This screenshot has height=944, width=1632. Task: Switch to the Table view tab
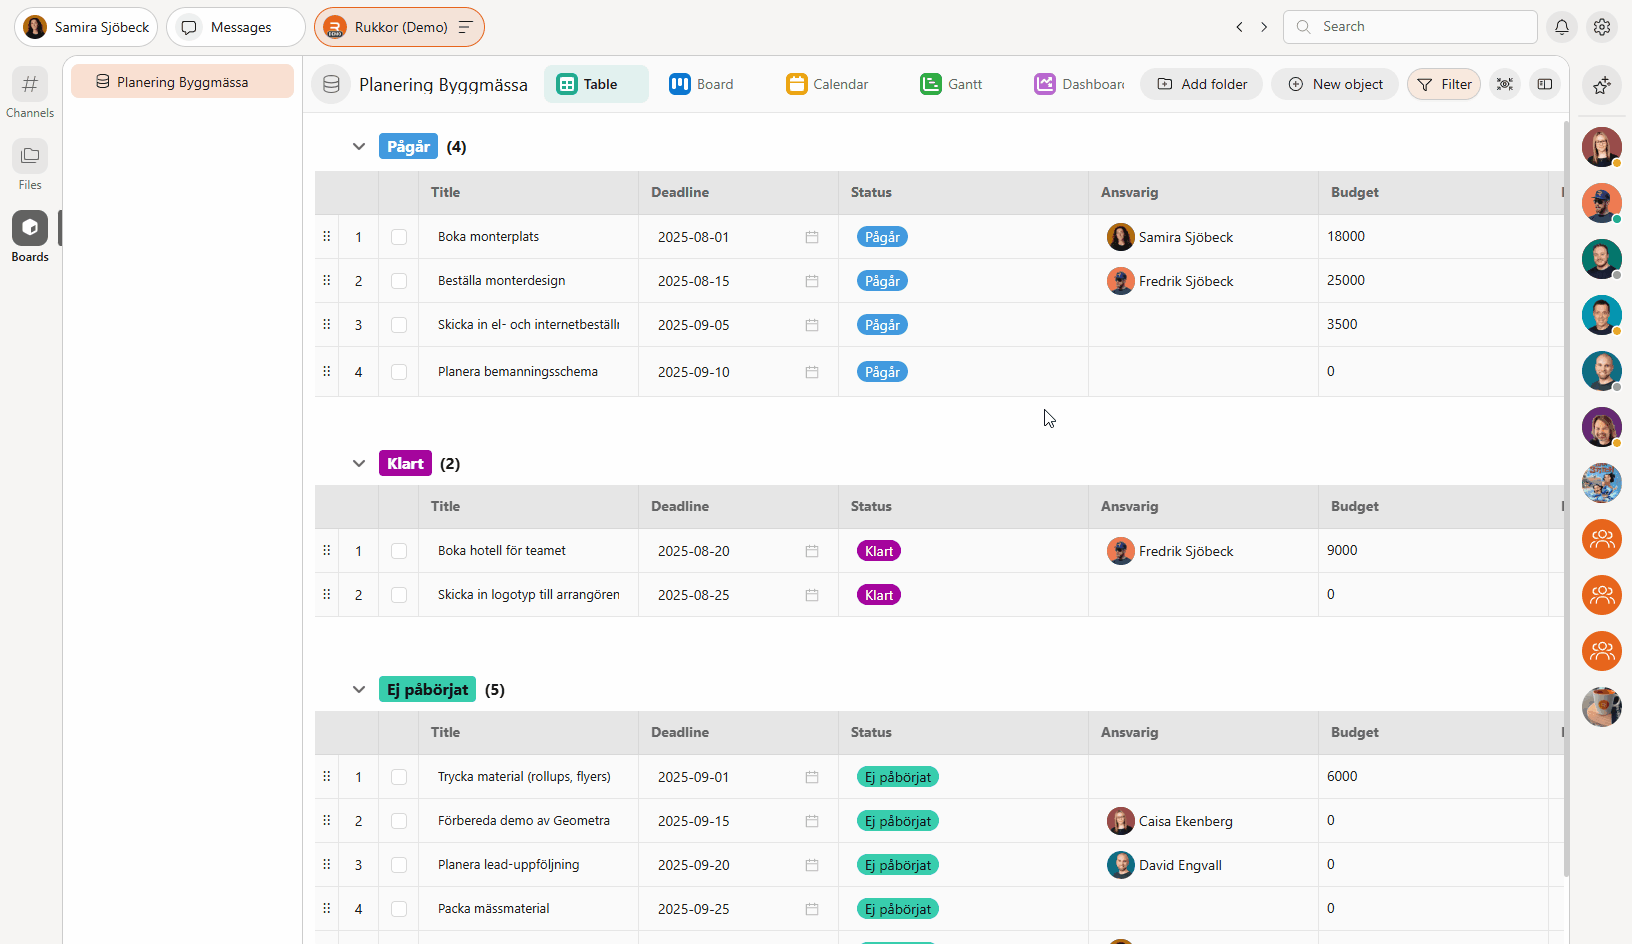point(596,85)
